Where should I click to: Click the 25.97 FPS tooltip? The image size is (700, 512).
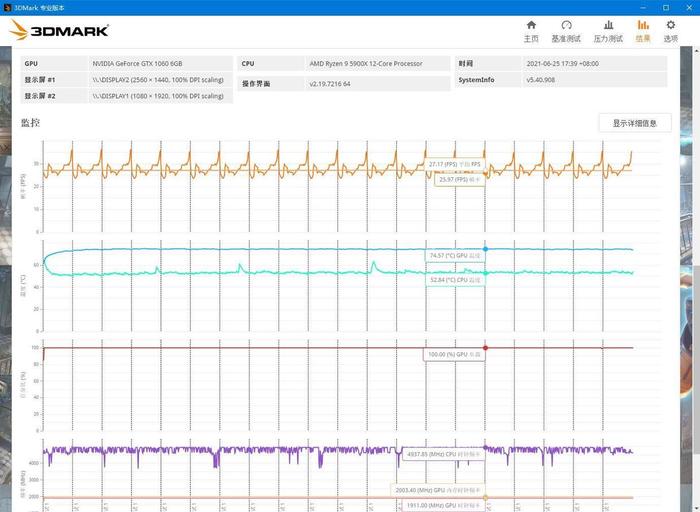tap(459, 179)
